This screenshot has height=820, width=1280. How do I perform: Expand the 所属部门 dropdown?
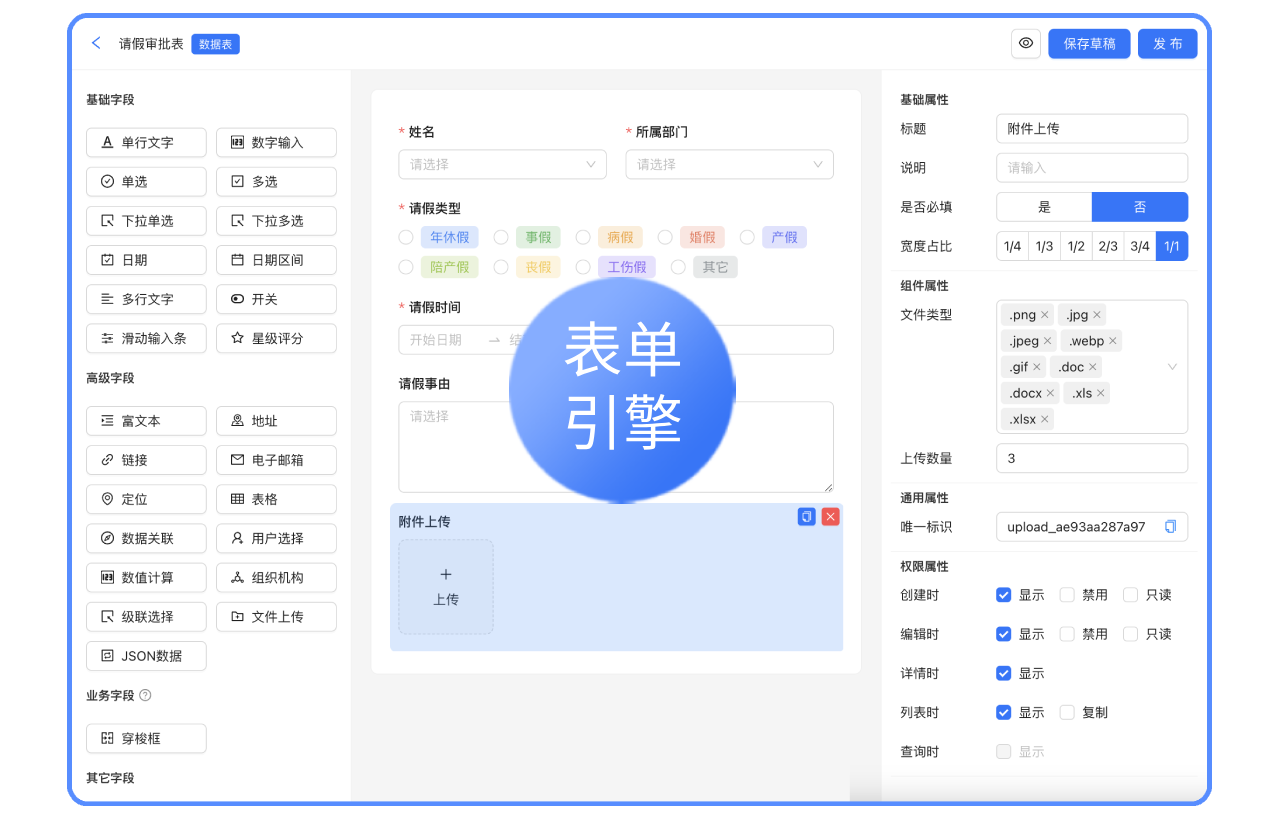click(729, 164)
